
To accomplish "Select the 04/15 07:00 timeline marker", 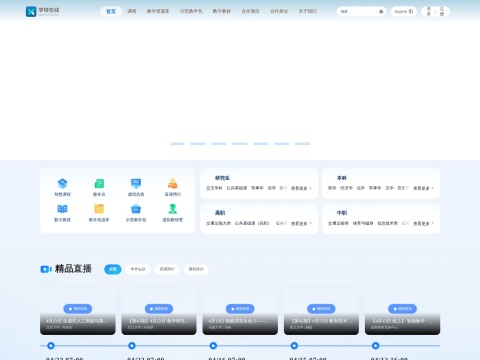I will (294, 346).
